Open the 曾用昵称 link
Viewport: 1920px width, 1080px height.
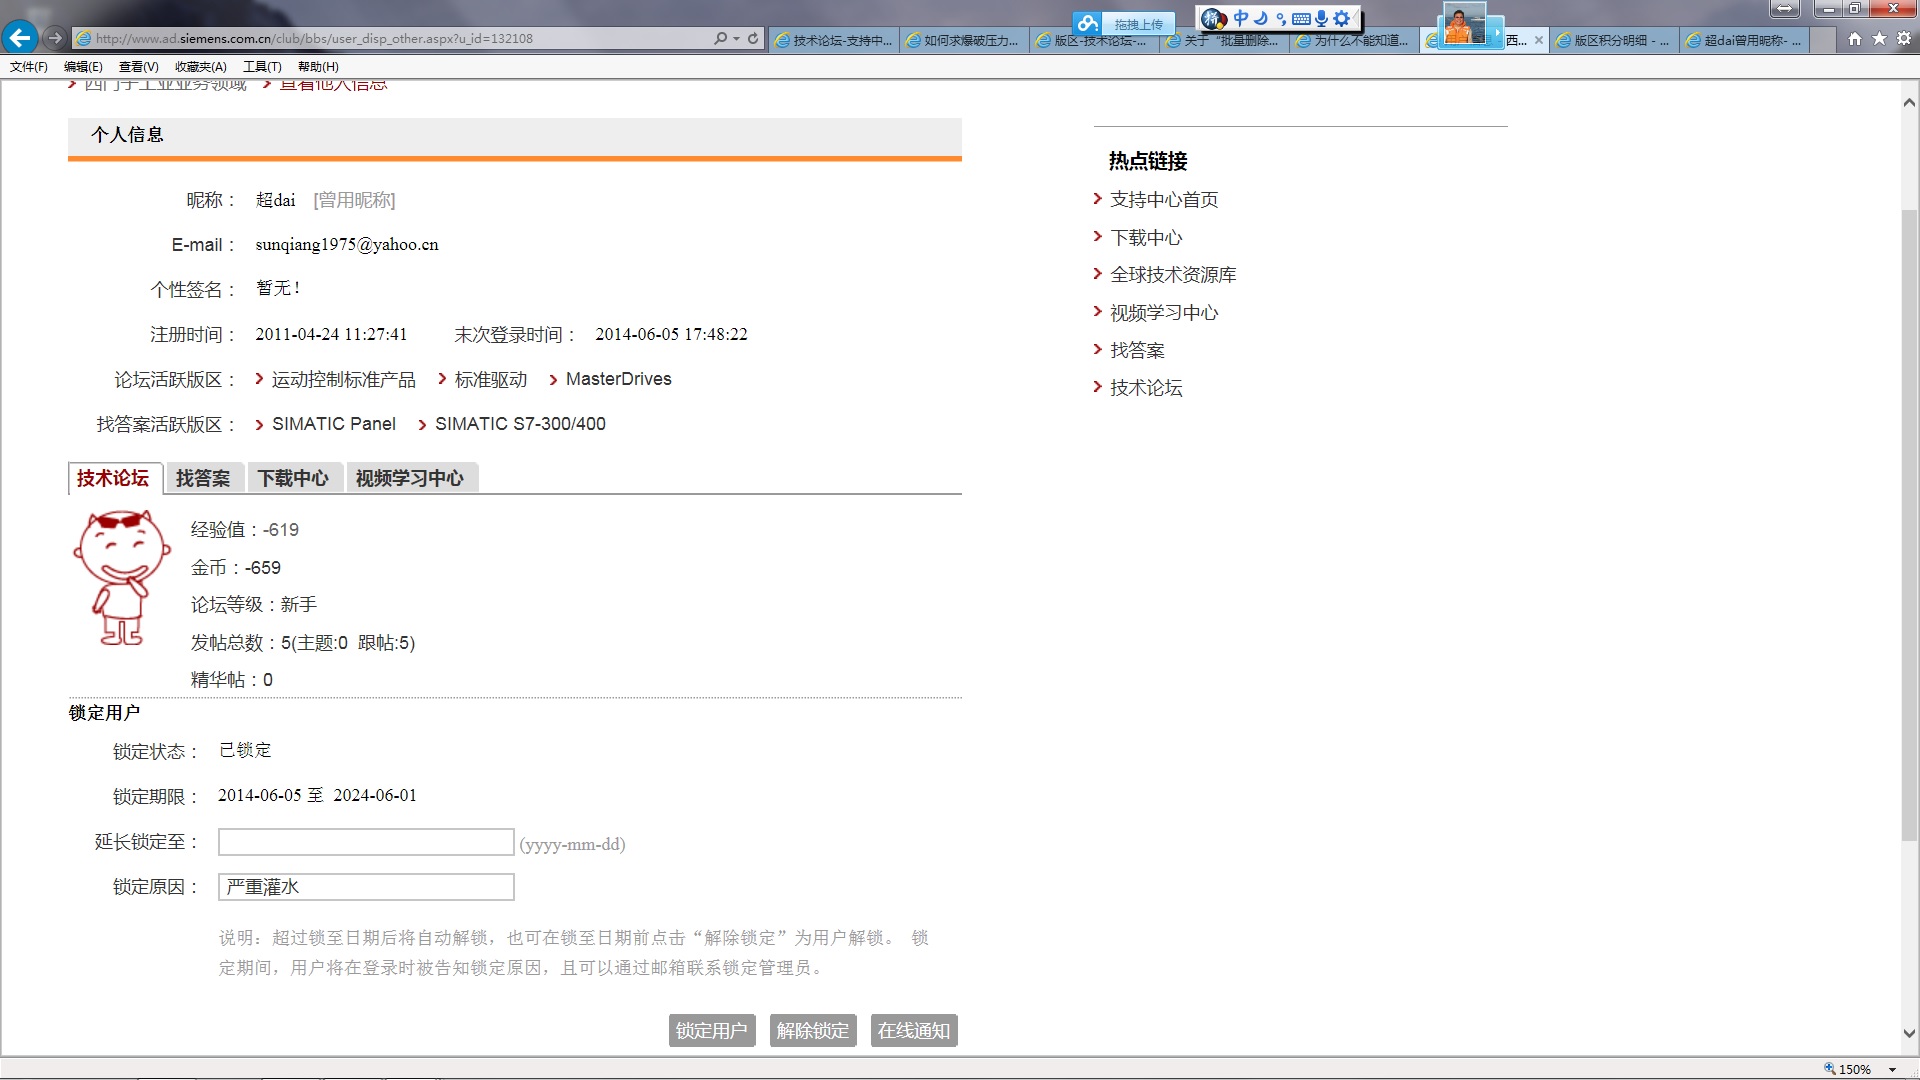coord(354,200)
